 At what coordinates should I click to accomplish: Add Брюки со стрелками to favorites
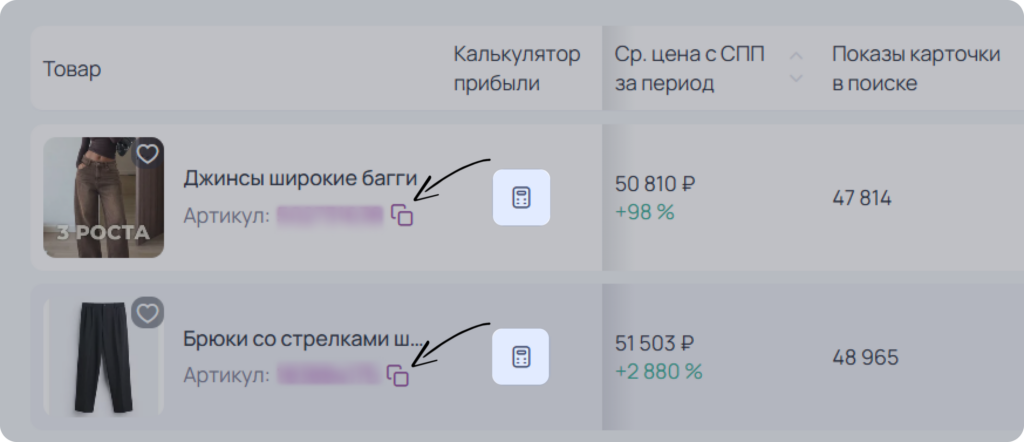148,313
